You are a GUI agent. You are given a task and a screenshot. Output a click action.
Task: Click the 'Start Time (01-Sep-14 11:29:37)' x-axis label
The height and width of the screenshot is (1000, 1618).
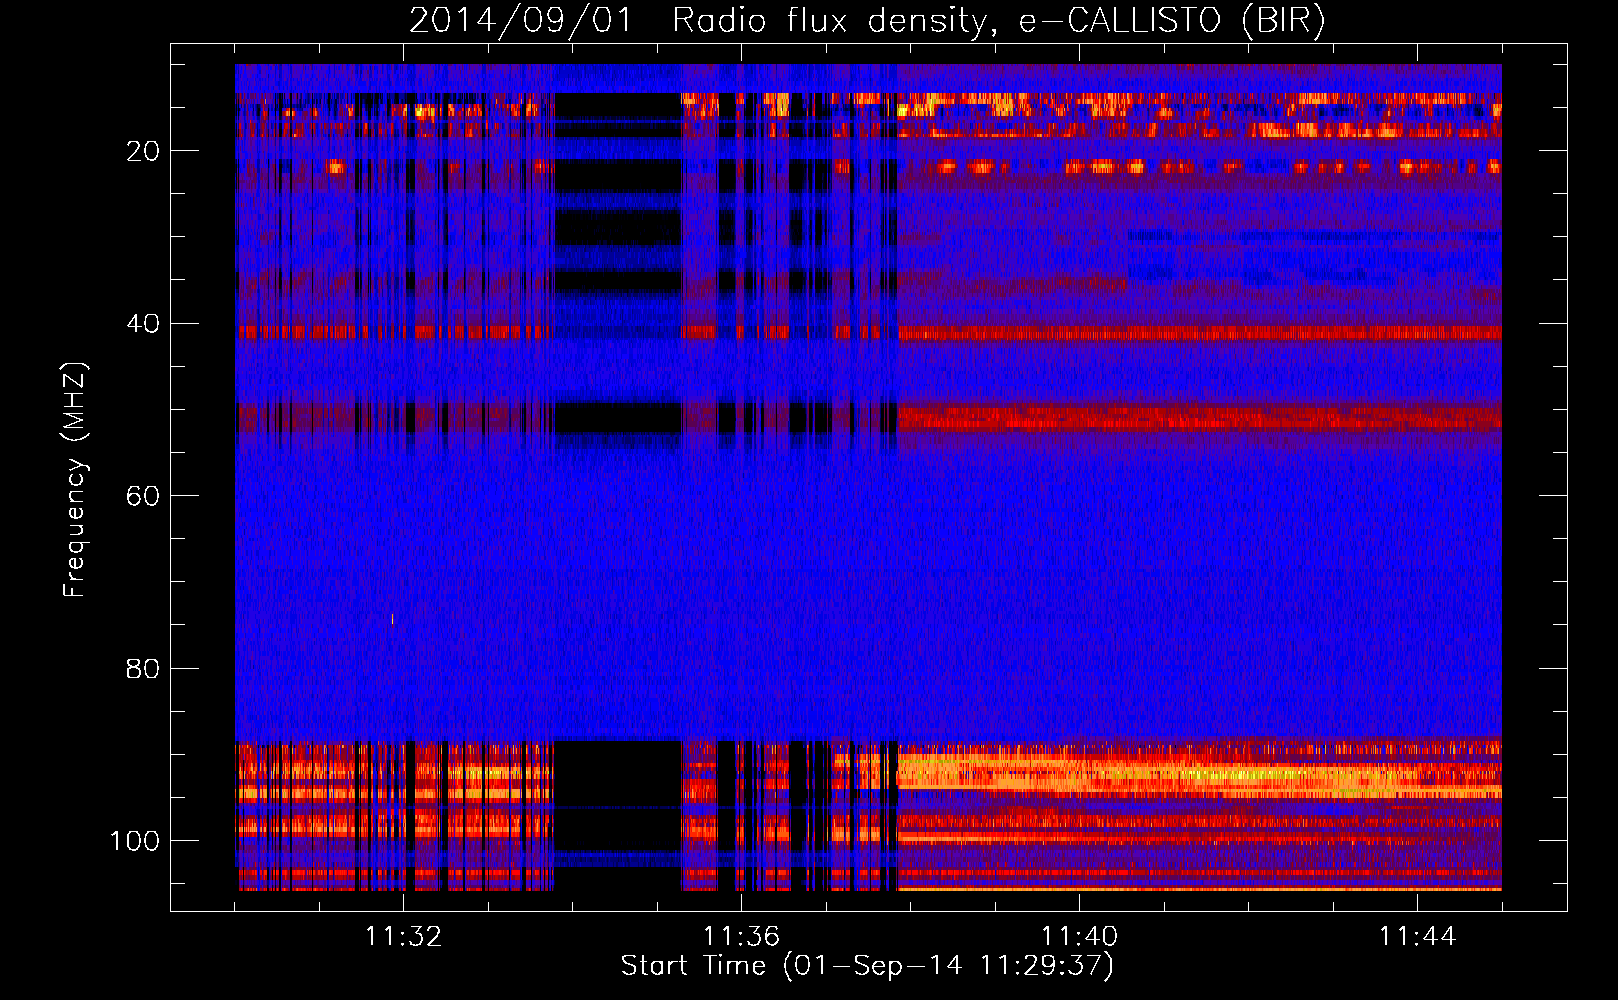tap(867, 966)
